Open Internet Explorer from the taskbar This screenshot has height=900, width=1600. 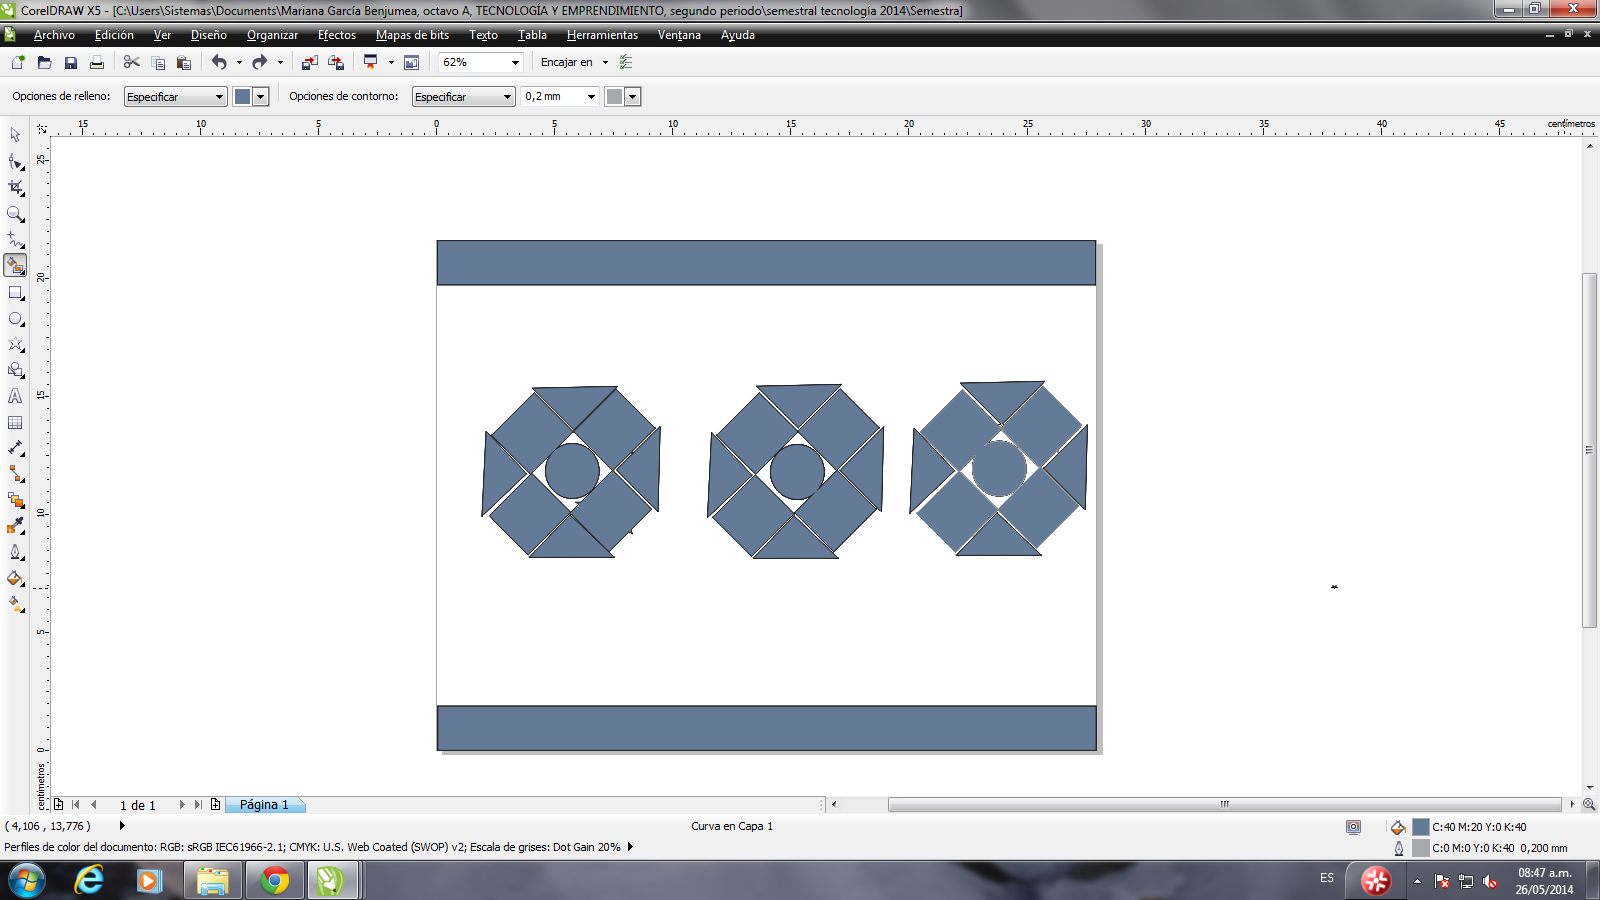click(x=89, y=881)
